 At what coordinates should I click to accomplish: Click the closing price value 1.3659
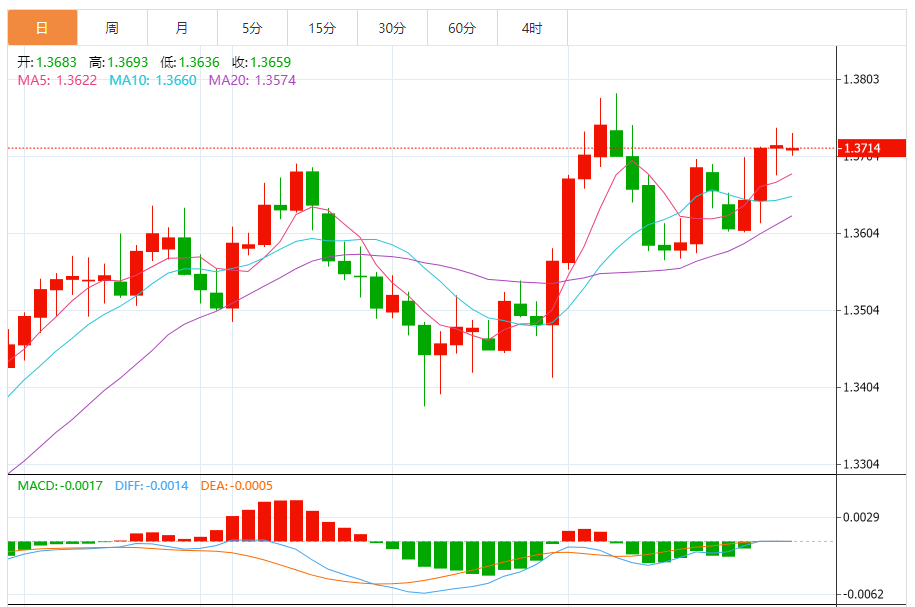[x=271, y=62]
